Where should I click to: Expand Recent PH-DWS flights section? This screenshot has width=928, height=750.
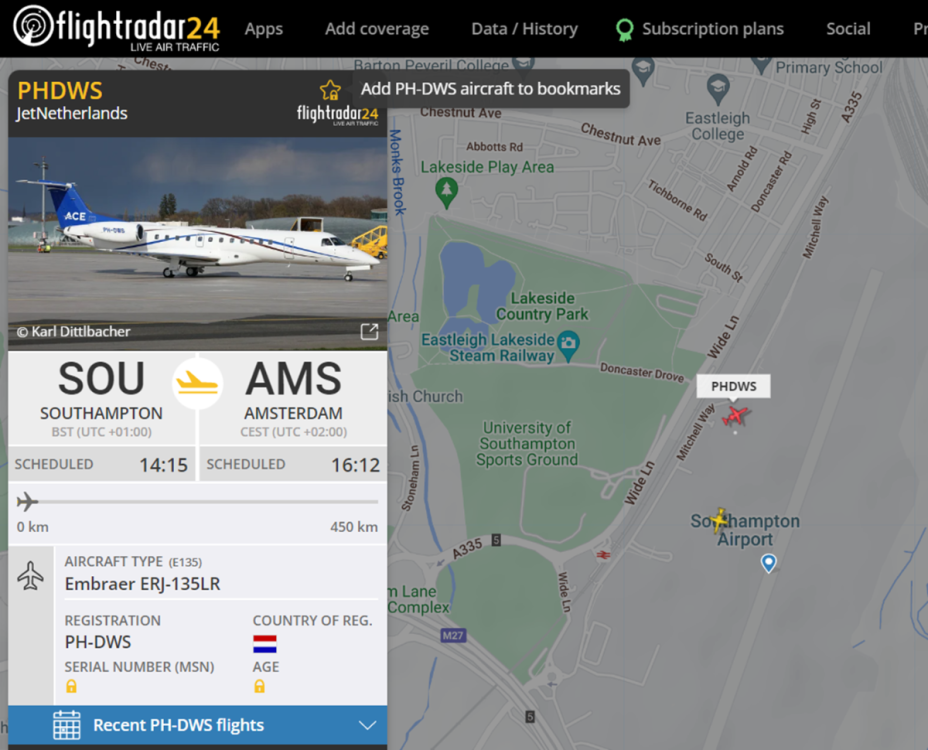(x=198, y=725)
